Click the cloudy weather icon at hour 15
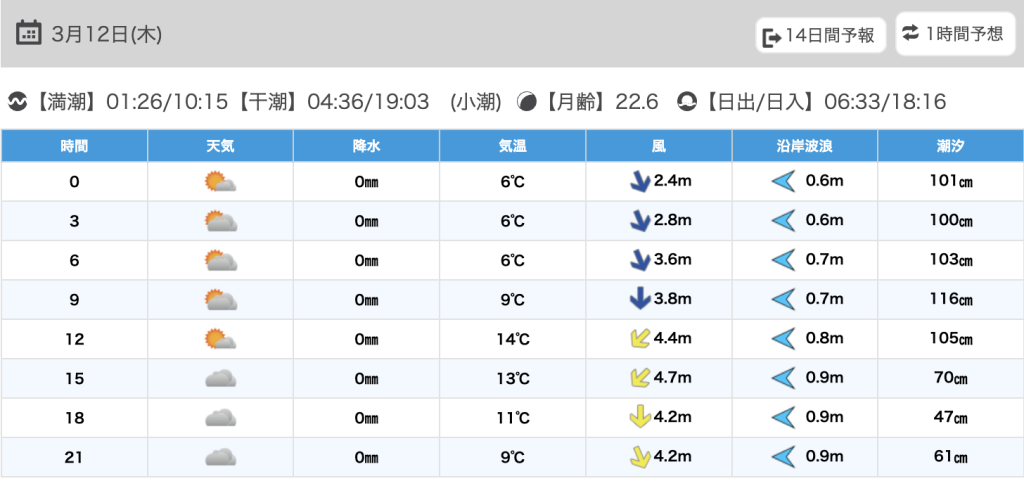Image resolution: width=1024 pixels, height=481 pixels. point(220,379)
